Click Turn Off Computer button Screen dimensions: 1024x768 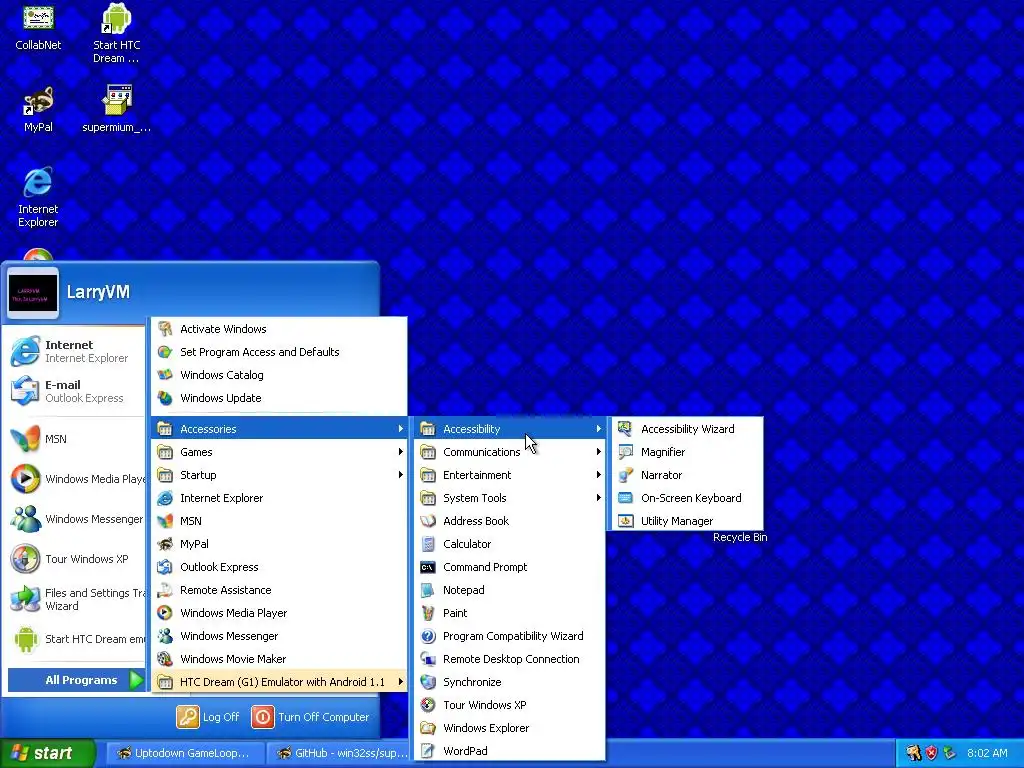tap(311, 717)
